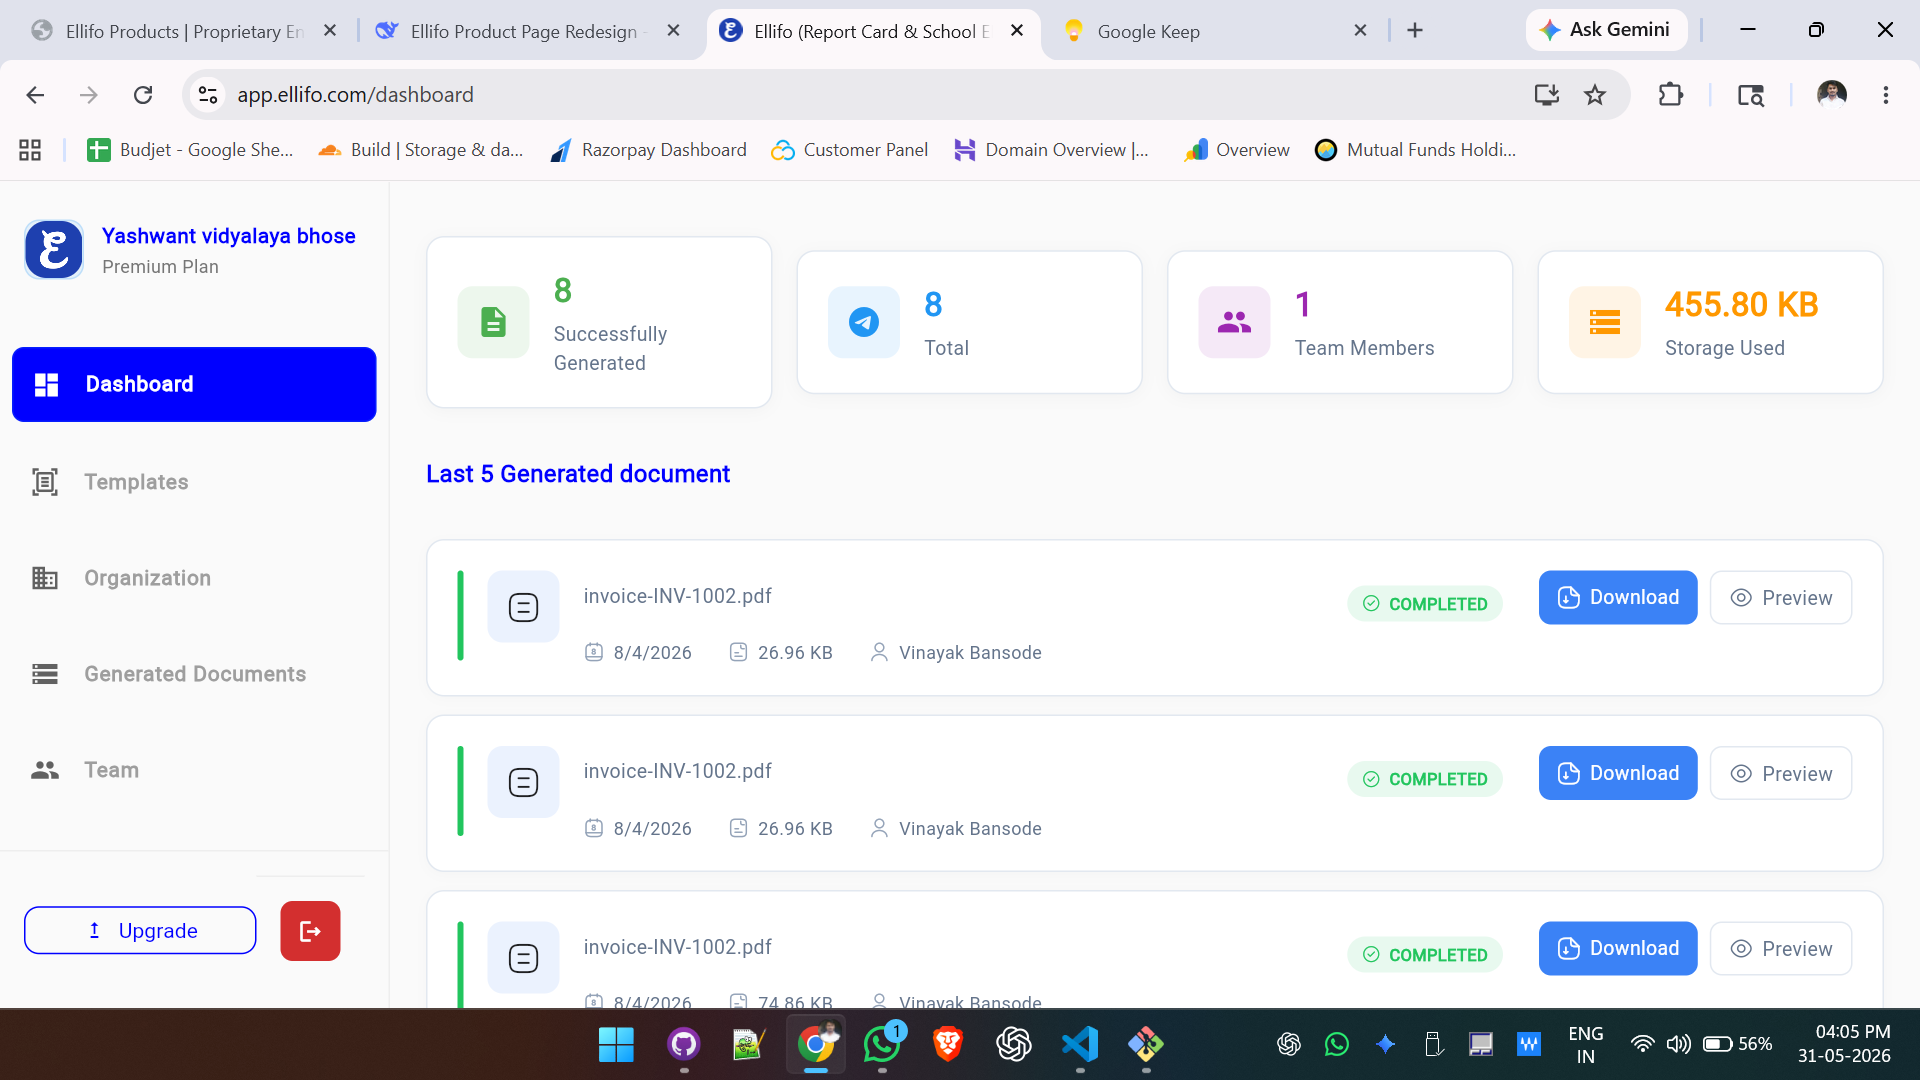Click the third document's file icon
Viewport: 1920px width, 1080px height.
(523, 958)
